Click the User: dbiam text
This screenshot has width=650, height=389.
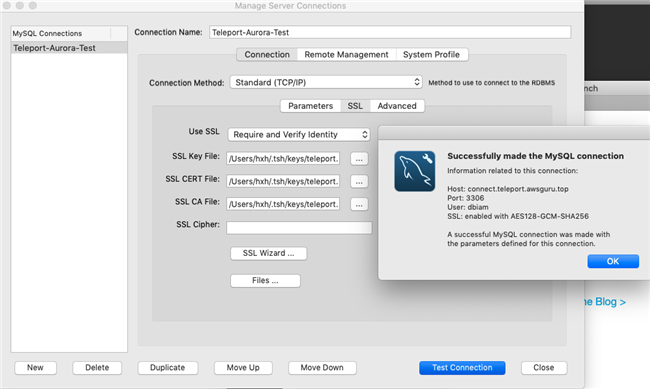(468, 207)
